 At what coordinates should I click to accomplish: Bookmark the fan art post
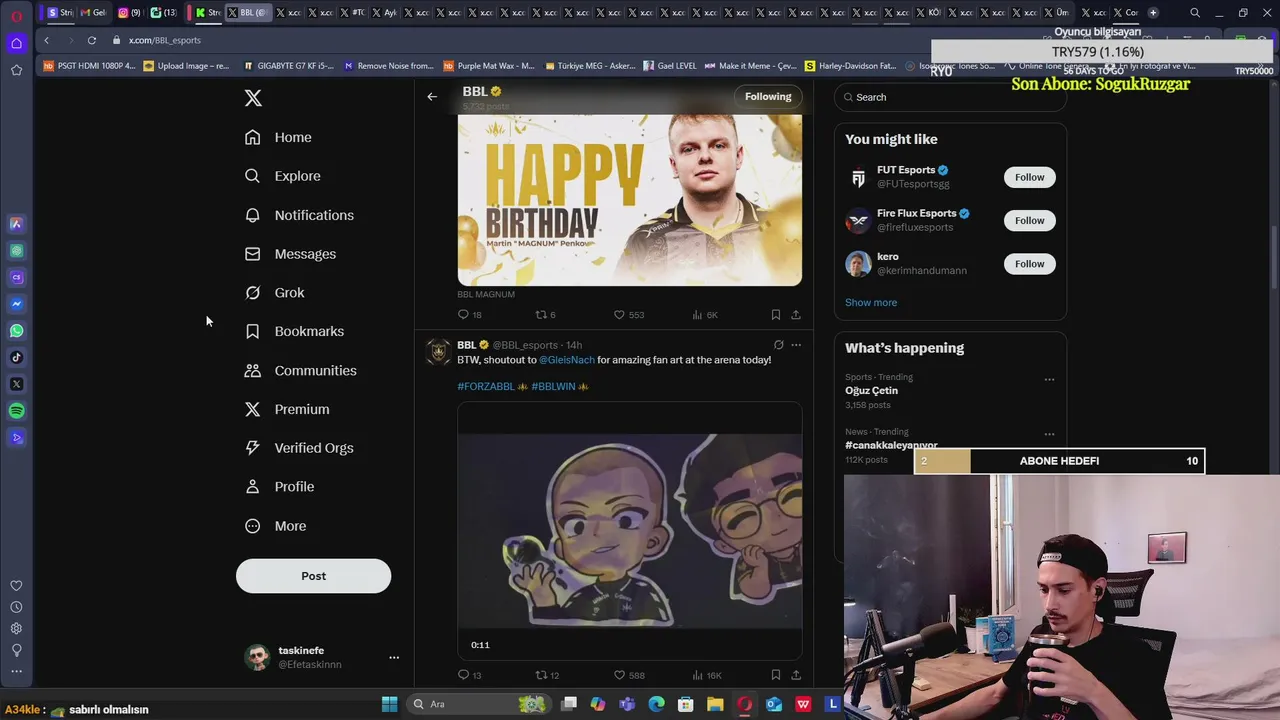click(775, 675)
